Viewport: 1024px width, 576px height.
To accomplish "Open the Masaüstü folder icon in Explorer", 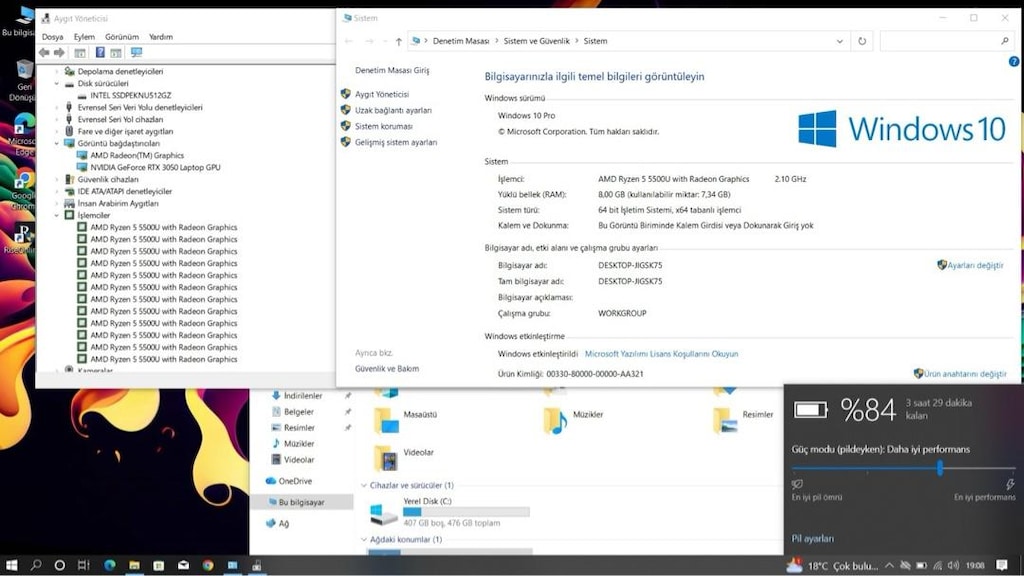I will (386, 420).
